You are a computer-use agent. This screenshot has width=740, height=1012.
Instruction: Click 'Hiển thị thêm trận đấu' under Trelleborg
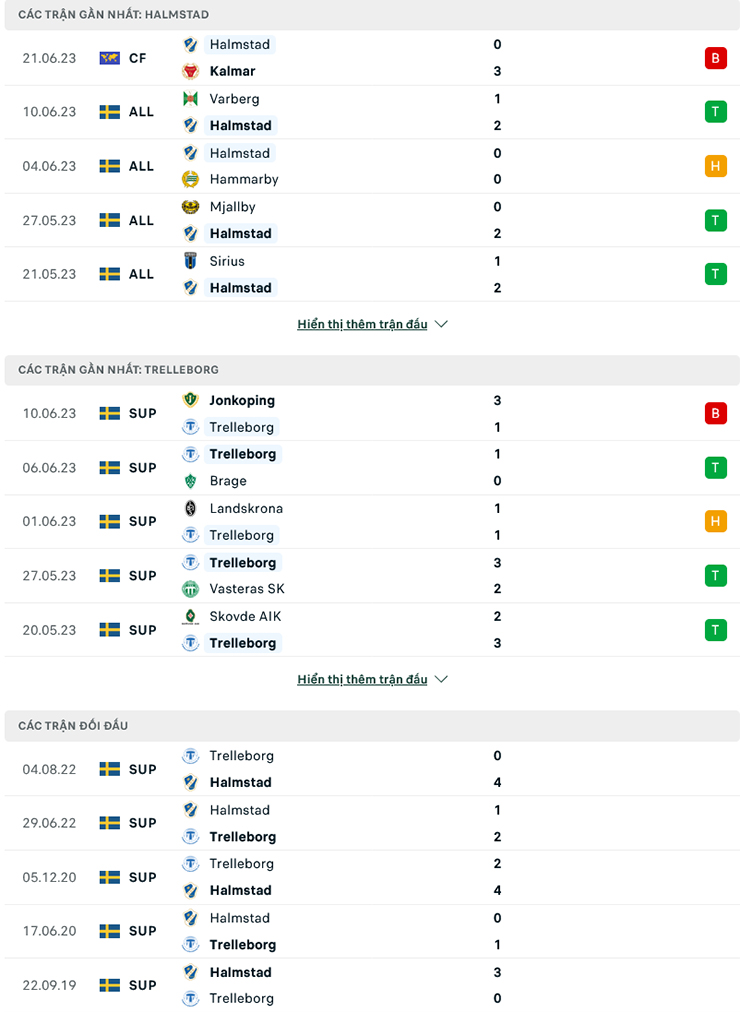362,678
